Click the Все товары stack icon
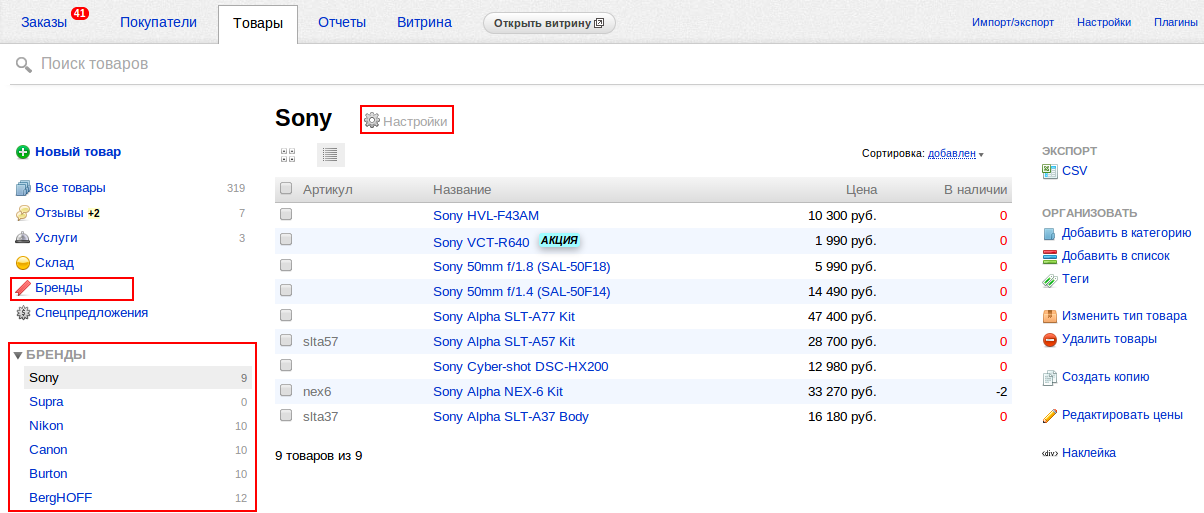The height and width of the screenshot is (513, 1204). point(23,188)
